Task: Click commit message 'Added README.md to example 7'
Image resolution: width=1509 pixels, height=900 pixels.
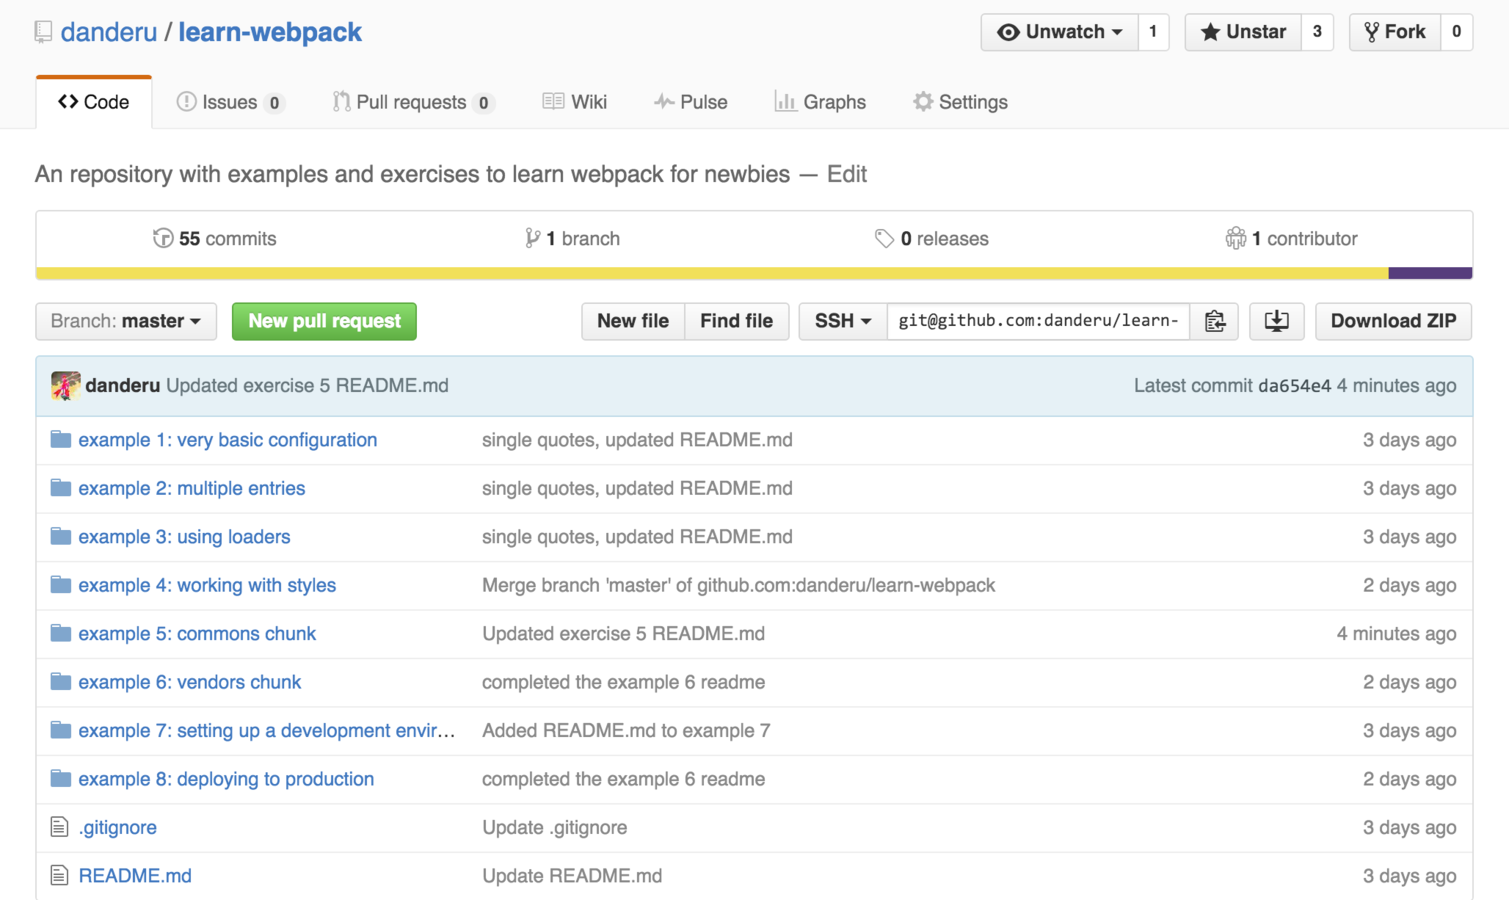Action: (x=626, y=731)
